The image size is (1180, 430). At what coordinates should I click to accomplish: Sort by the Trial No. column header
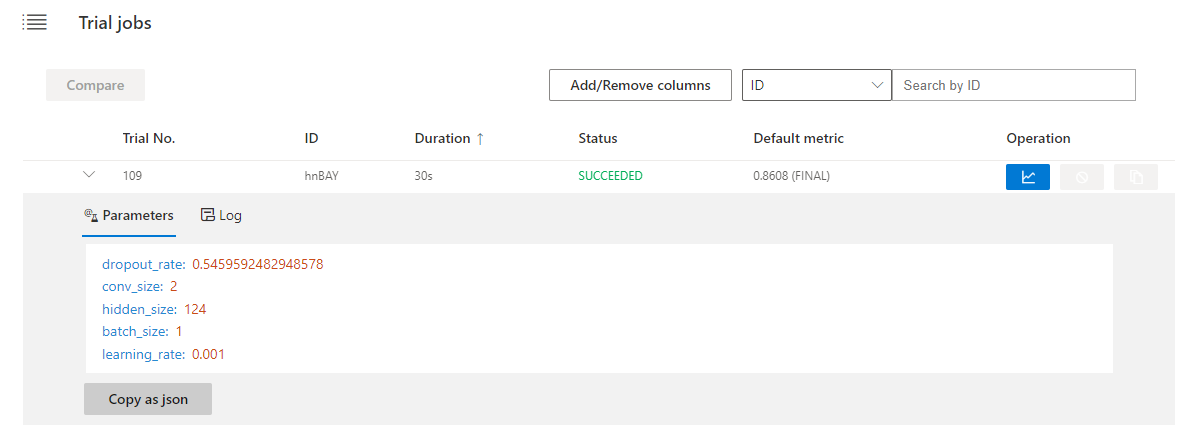(x=149, y=139)
